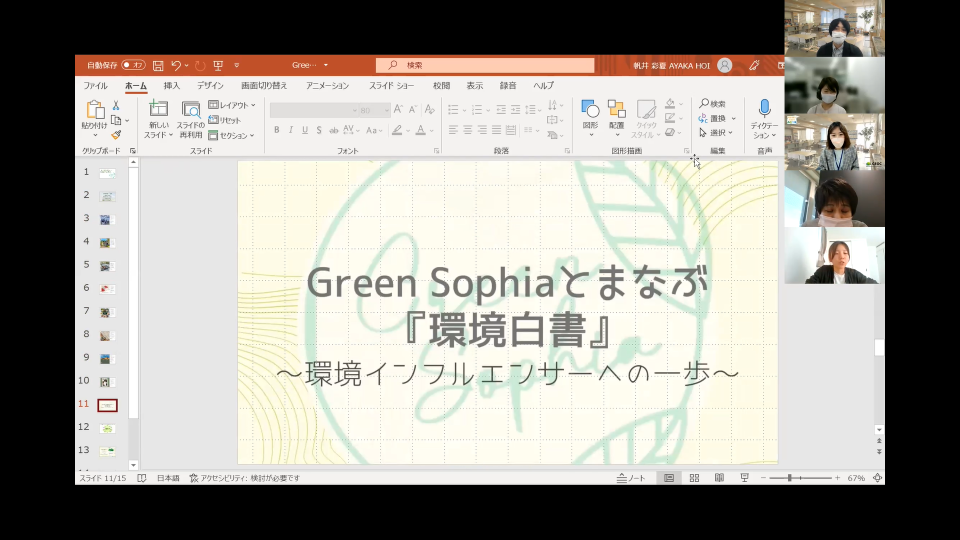
Task: Open the スライド ショー tab
Action: coord(391,86)
